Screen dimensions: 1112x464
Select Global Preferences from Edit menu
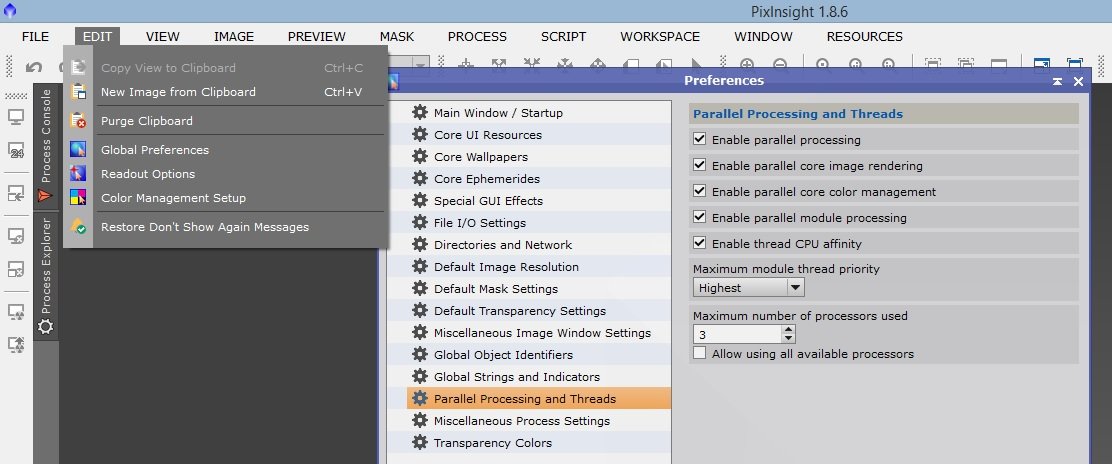coord(155,150)
